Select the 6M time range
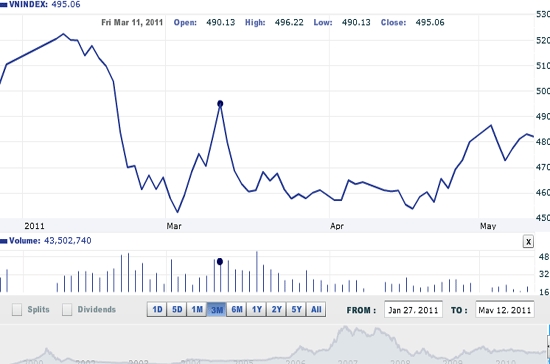The width and height of the screenshot is (550, 364). pyautogui.click(x=237, y=309)
